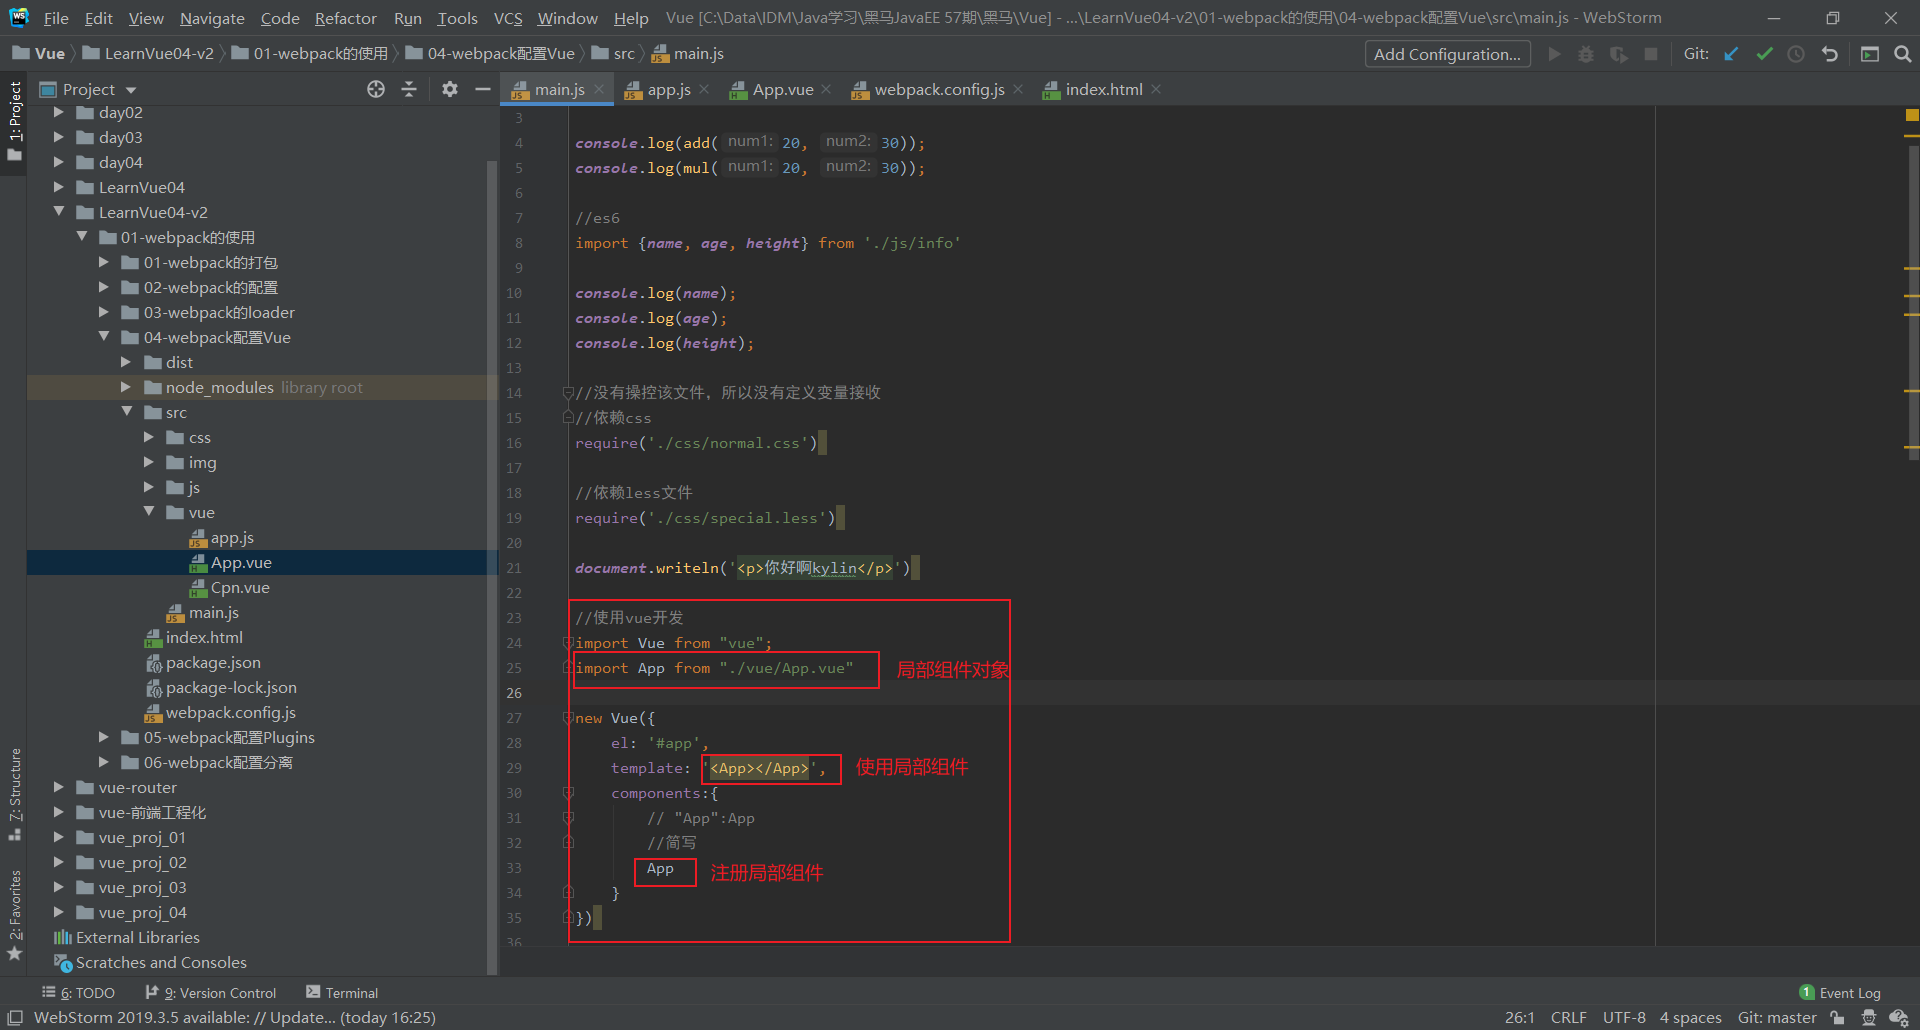Switch to the webpack.config.js tab
1920x1030 pixels.
[939, 89]
